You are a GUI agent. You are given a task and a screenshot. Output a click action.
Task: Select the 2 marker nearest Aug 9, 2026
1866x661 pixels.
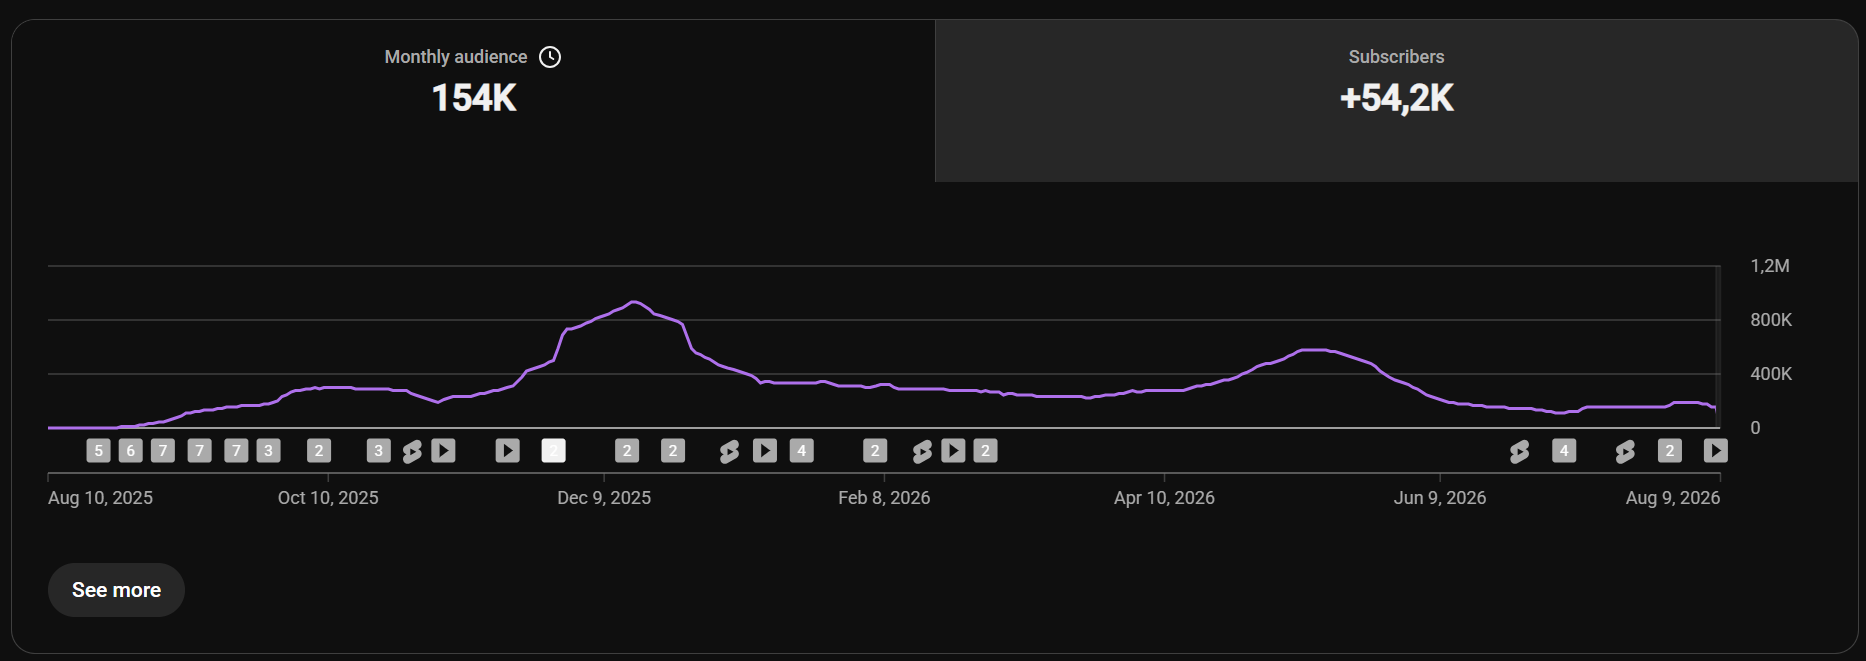click(1669, 451)
